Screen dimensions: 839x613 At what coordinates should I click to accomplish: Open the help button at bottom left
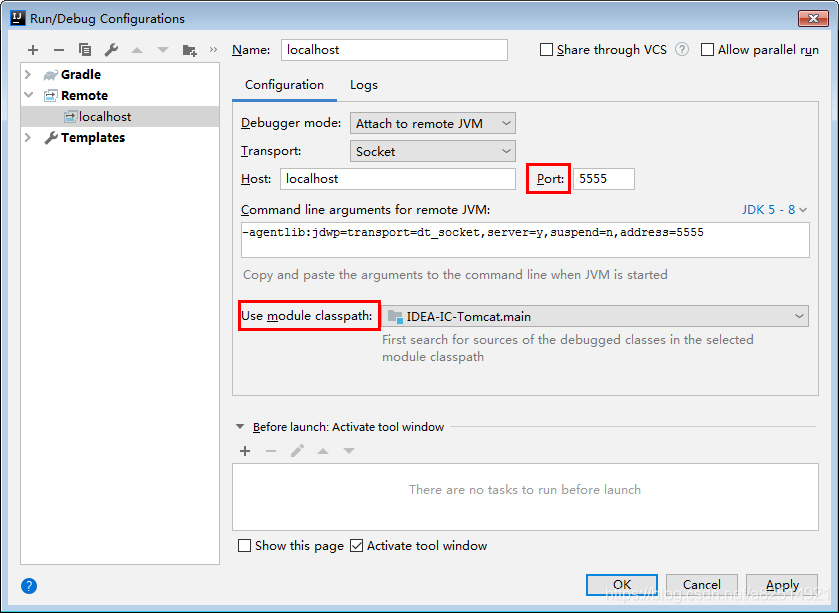pyautogui.click(x=29, y=586)
